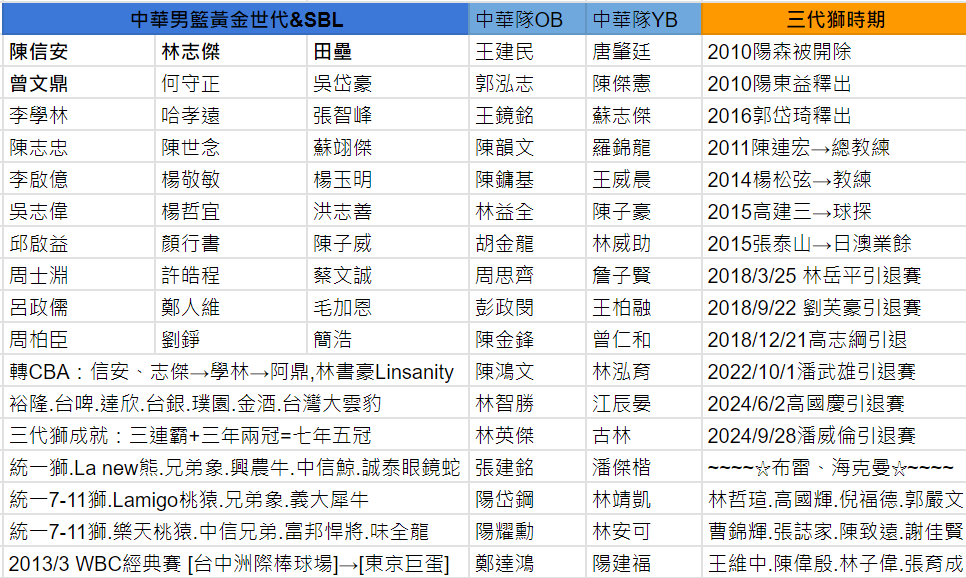Click the cell 楊敬敏
Image resolution: width=966 pixels, height=578 pixels.
pyautogui.click(x=231, y=179)
